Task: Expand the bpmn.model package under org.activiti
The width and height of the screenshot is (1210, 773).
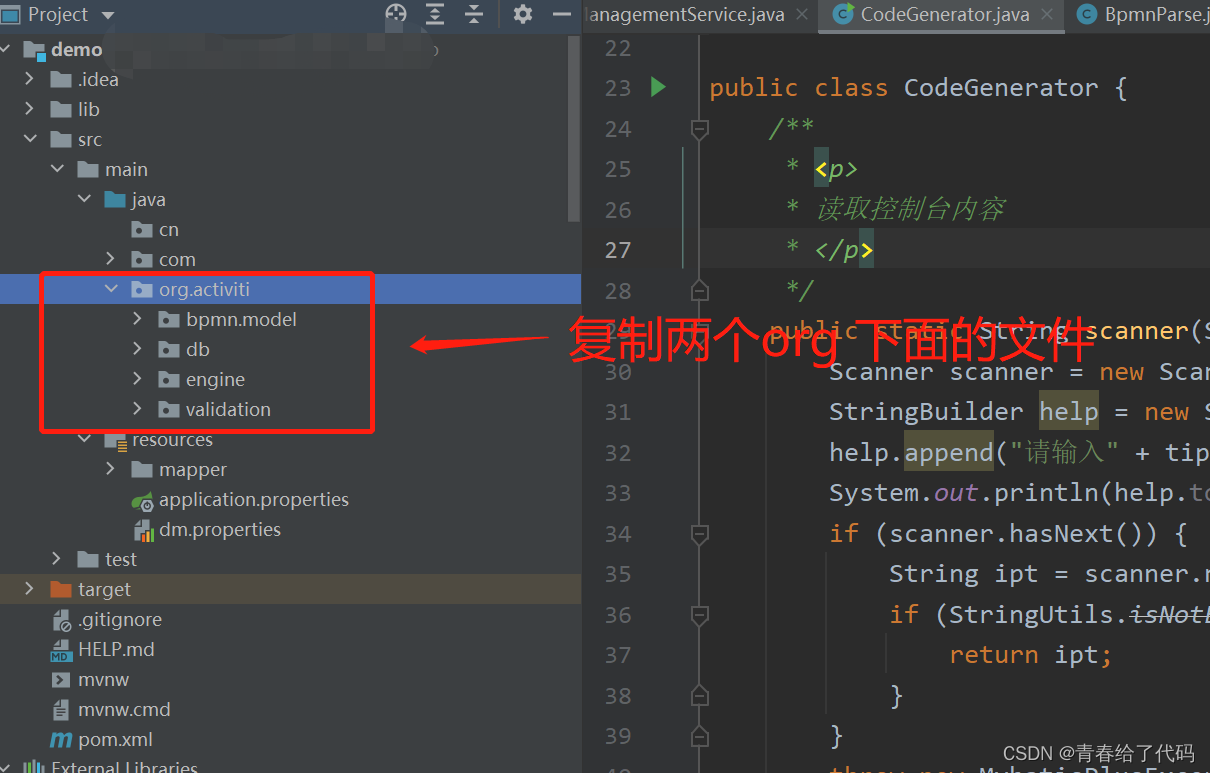Action: (x=138, y=319)
